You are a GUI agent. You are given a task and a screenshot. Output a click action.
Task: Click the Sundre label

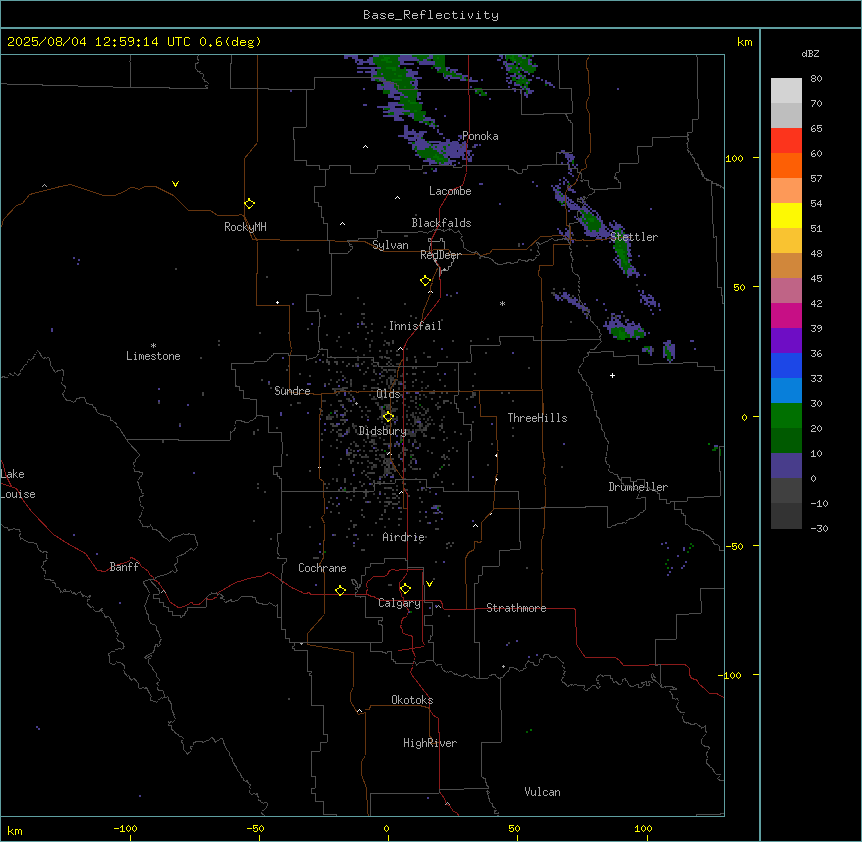coord(292,391)
